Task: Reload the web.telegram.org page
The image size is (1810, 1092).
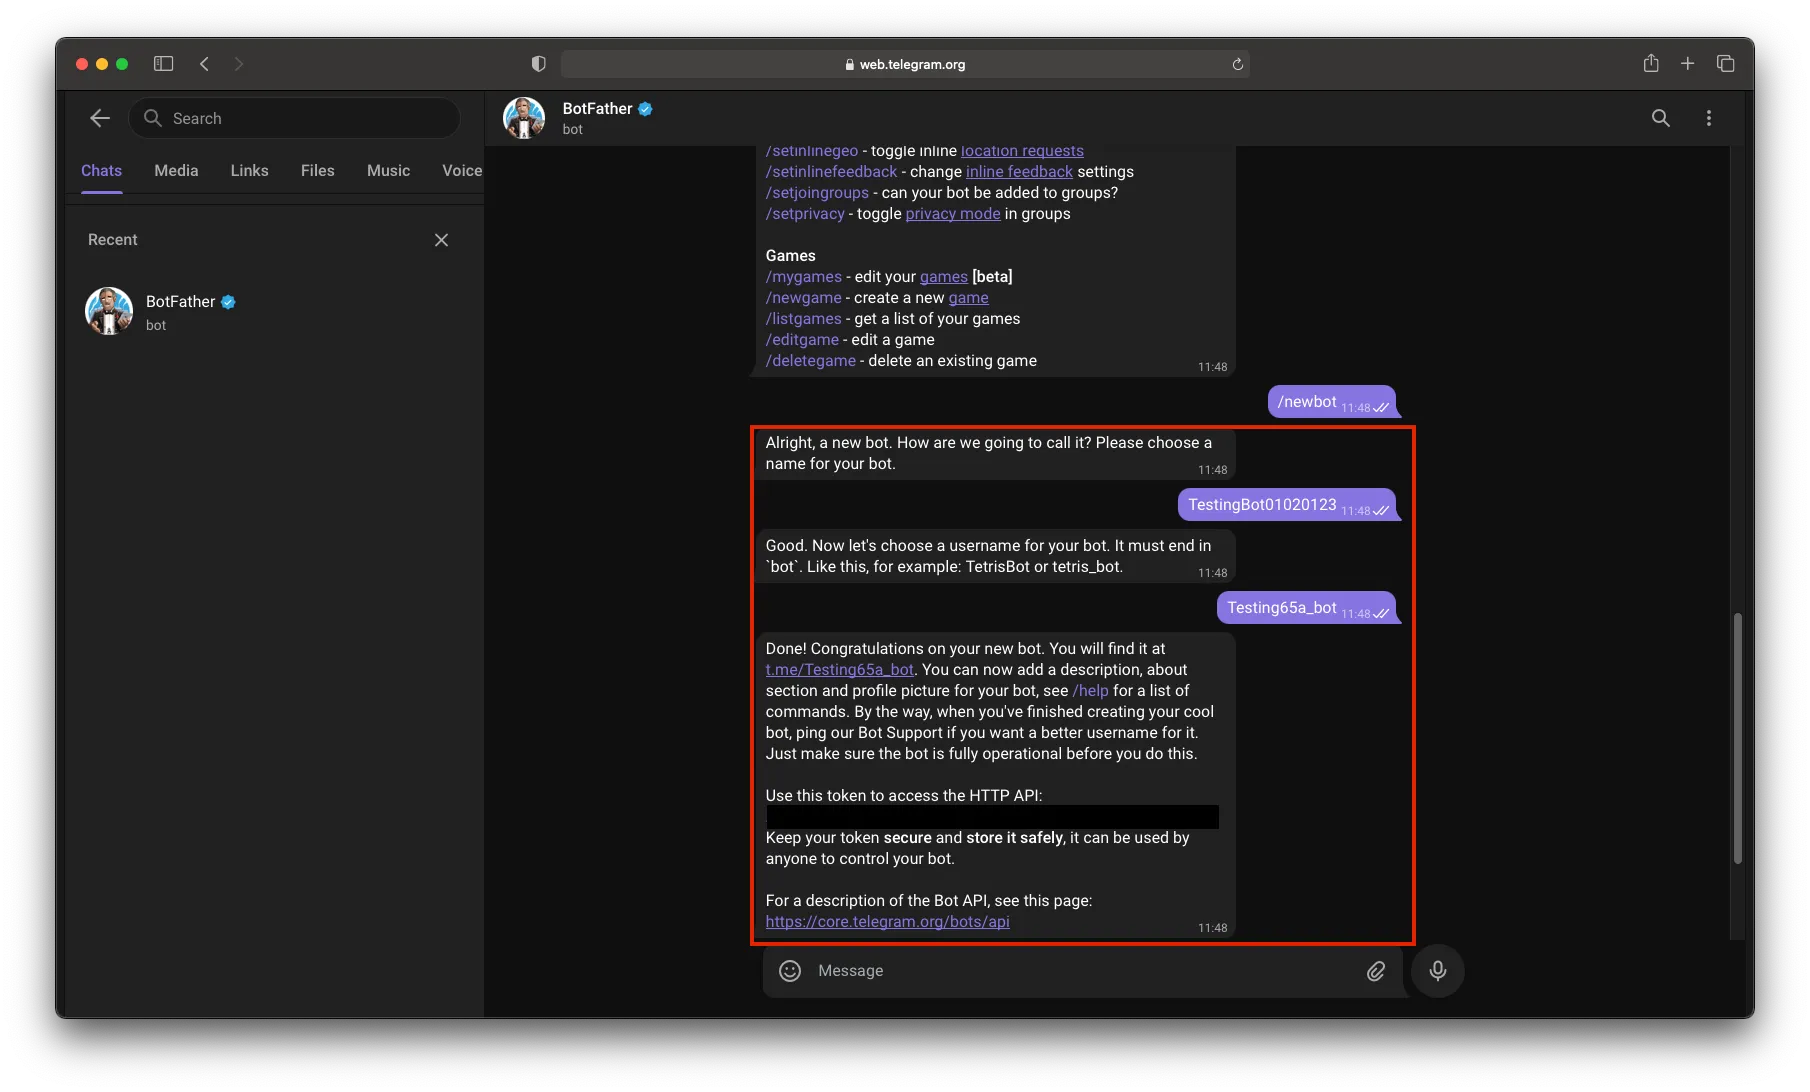Action: (1237, 64)
